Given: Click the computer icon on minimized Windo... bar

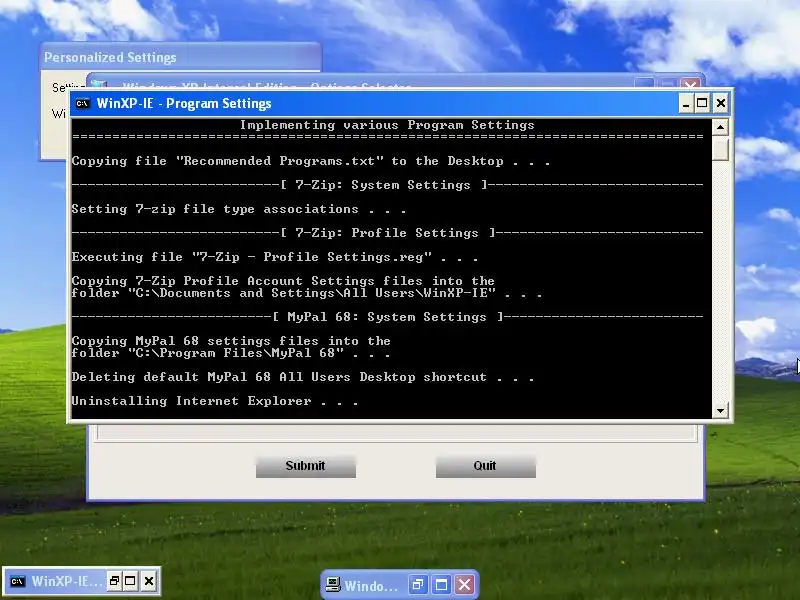Looking at the screenshot, I should tap(333, 585).
